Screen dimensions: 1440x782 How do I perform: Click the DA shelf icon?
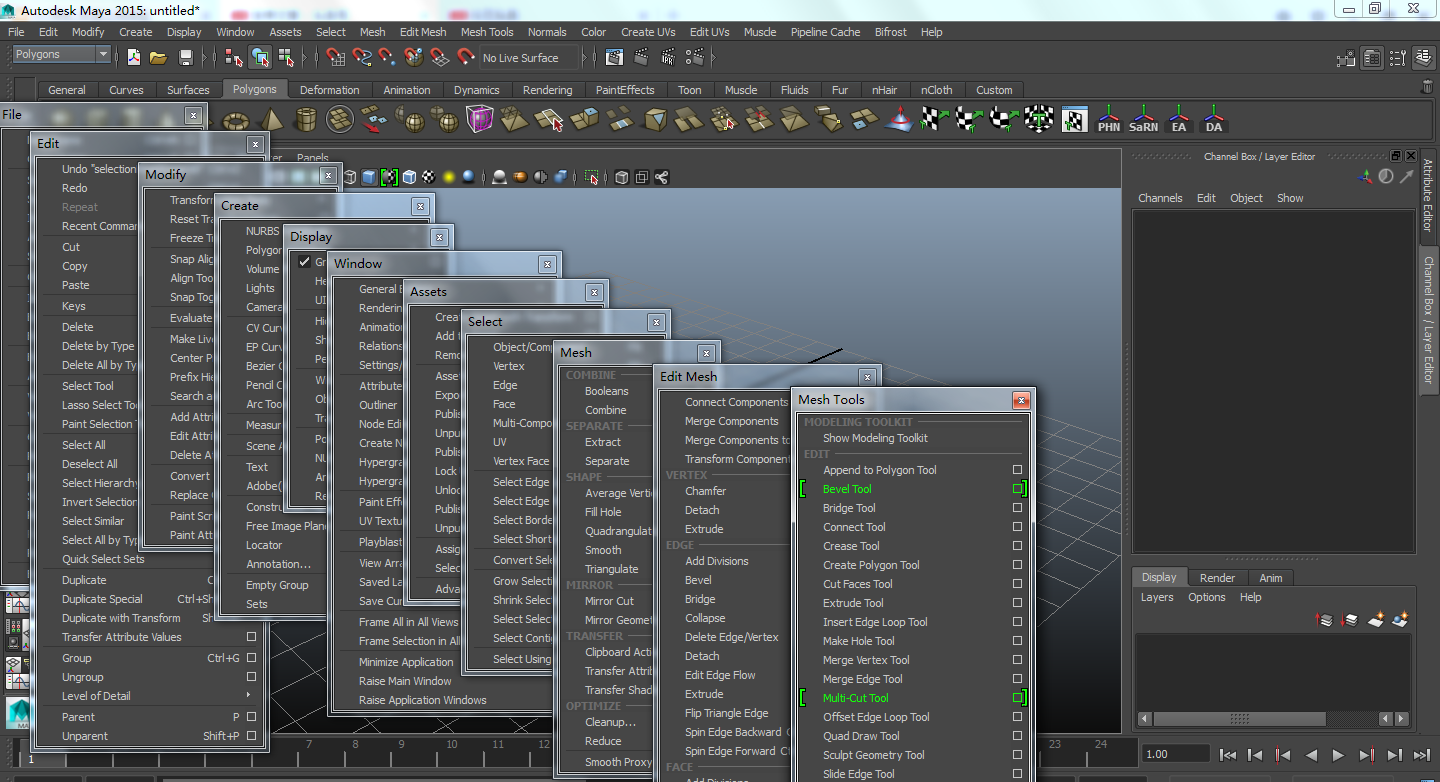(x=1214, y=120)
